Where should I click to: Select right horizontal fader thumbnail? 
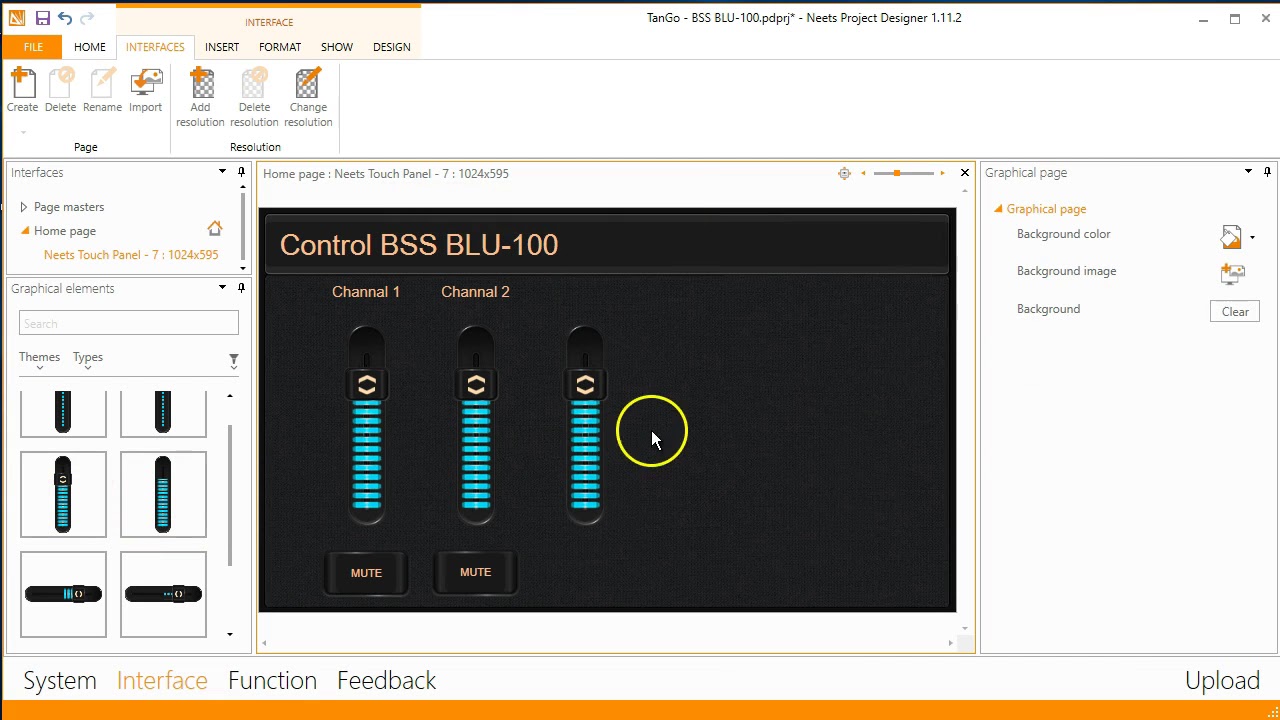(x=163, y=594)
